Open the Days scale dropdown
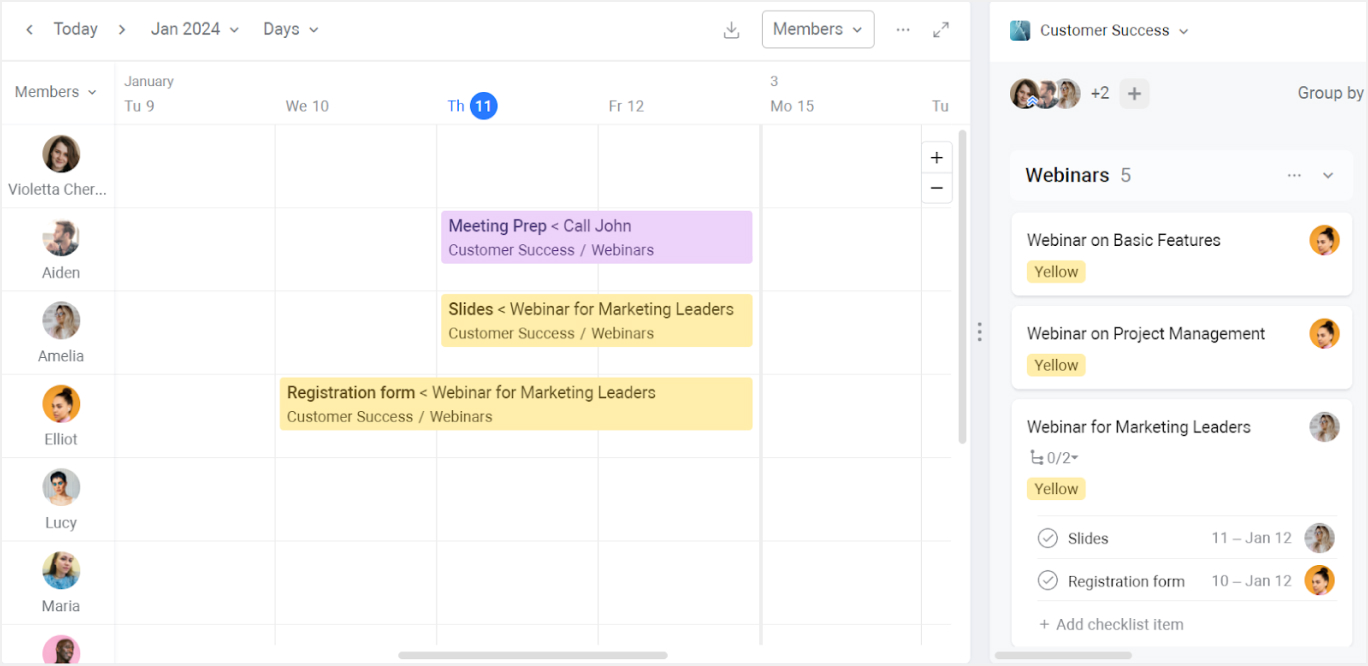This screenshot has width=1368, height=666. [x=290, y=30]
